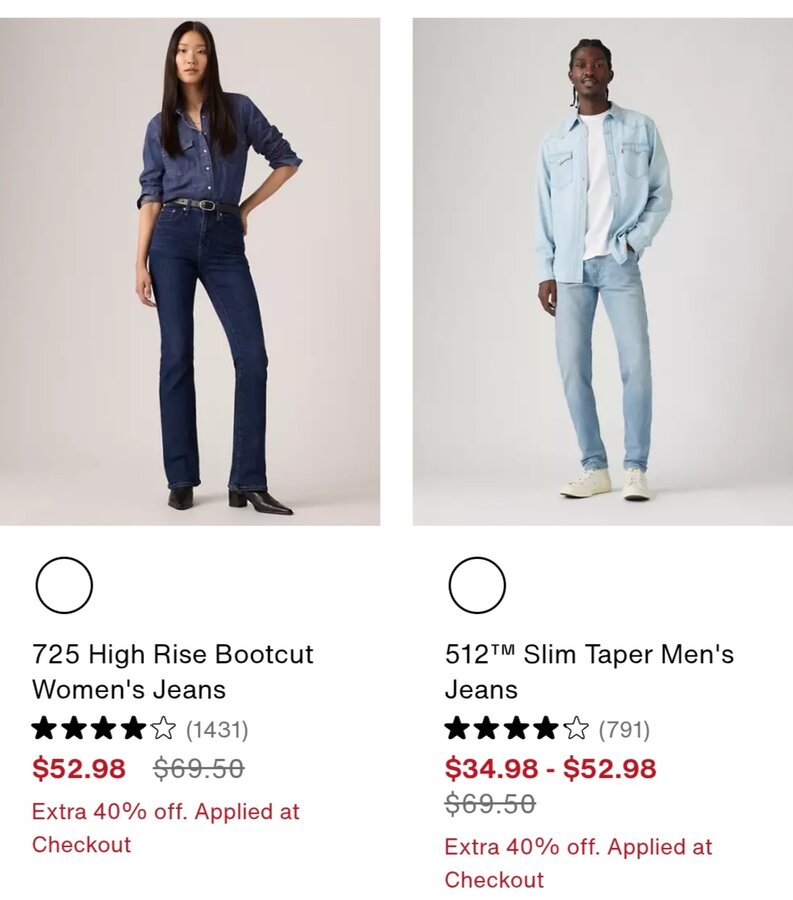The height and width of the screenshot is (900, 793).
Task: Click the first filled star on the 725 Bootcut rating
Action: click(45, 730)
